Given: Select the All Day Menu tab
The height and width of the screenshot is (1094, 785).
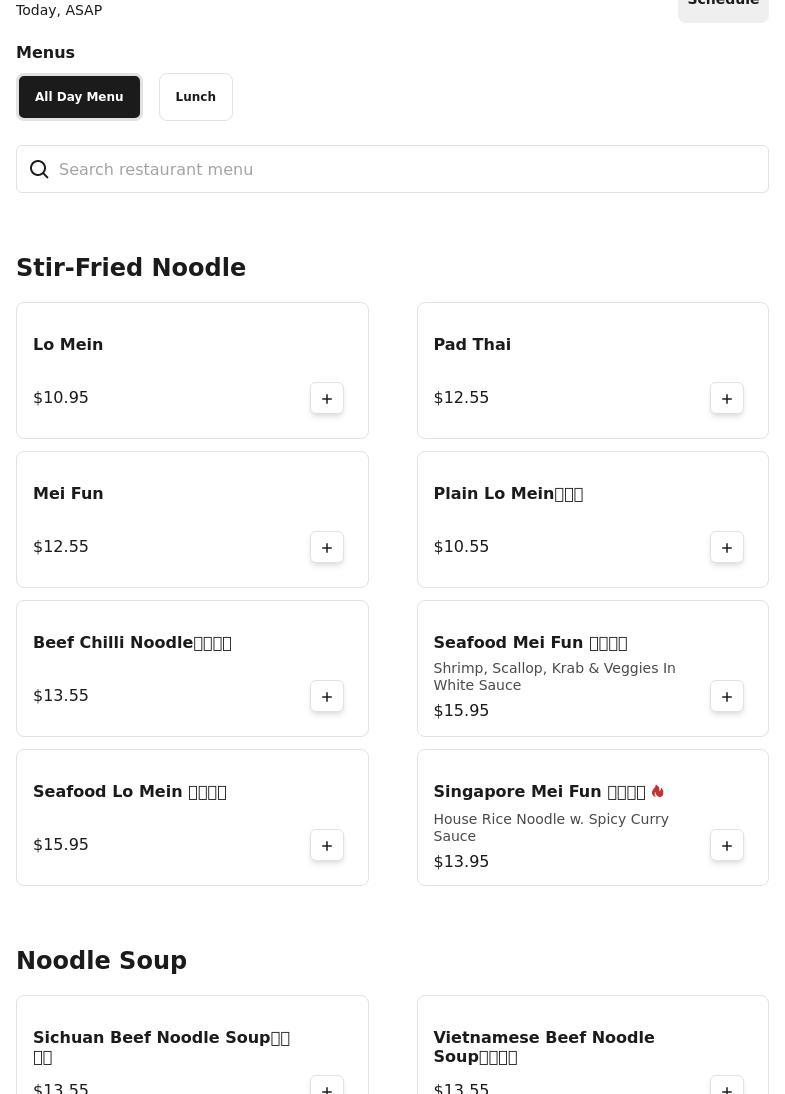Looking at the screenshot, I should pyautogui.click(x=79, y=97).
